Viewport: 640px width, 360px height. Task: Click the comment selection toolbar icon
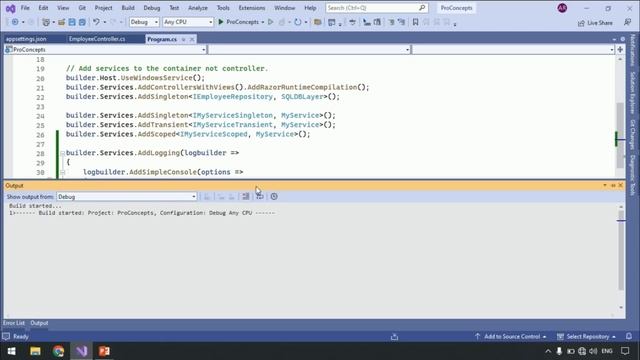(x=391, y=22)
